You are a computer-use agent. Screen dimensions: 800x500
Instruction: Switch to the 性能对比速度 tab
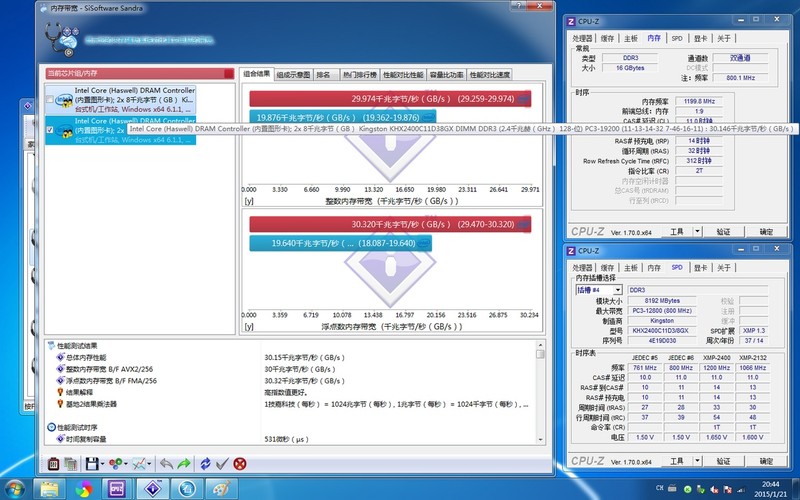click(490, 75)
